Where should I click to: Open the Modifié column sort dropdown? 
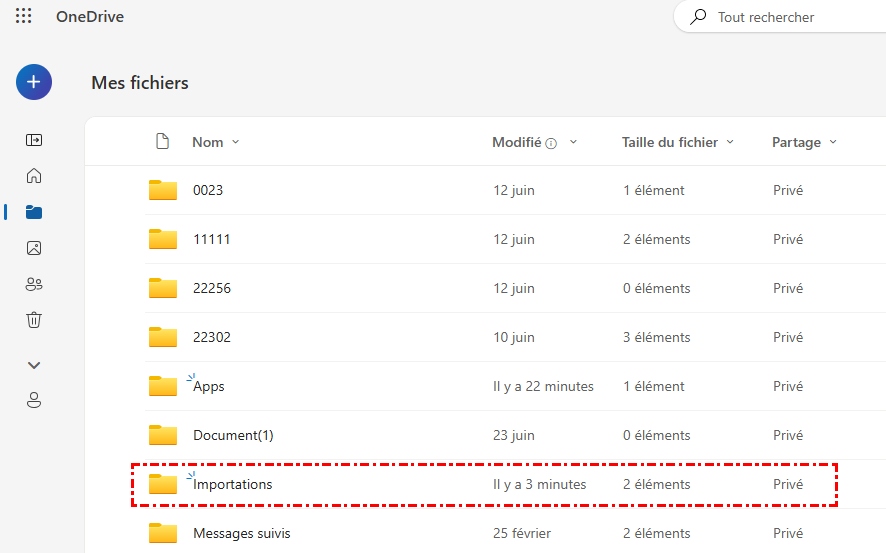pos(573,142)
